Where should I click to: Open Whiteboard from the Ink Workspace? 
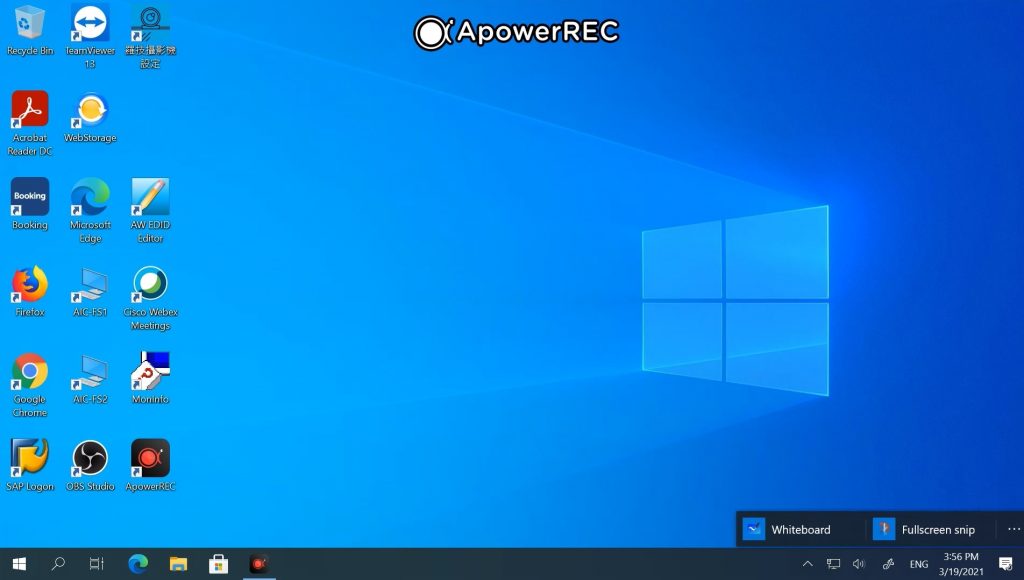tap(801, 529)
